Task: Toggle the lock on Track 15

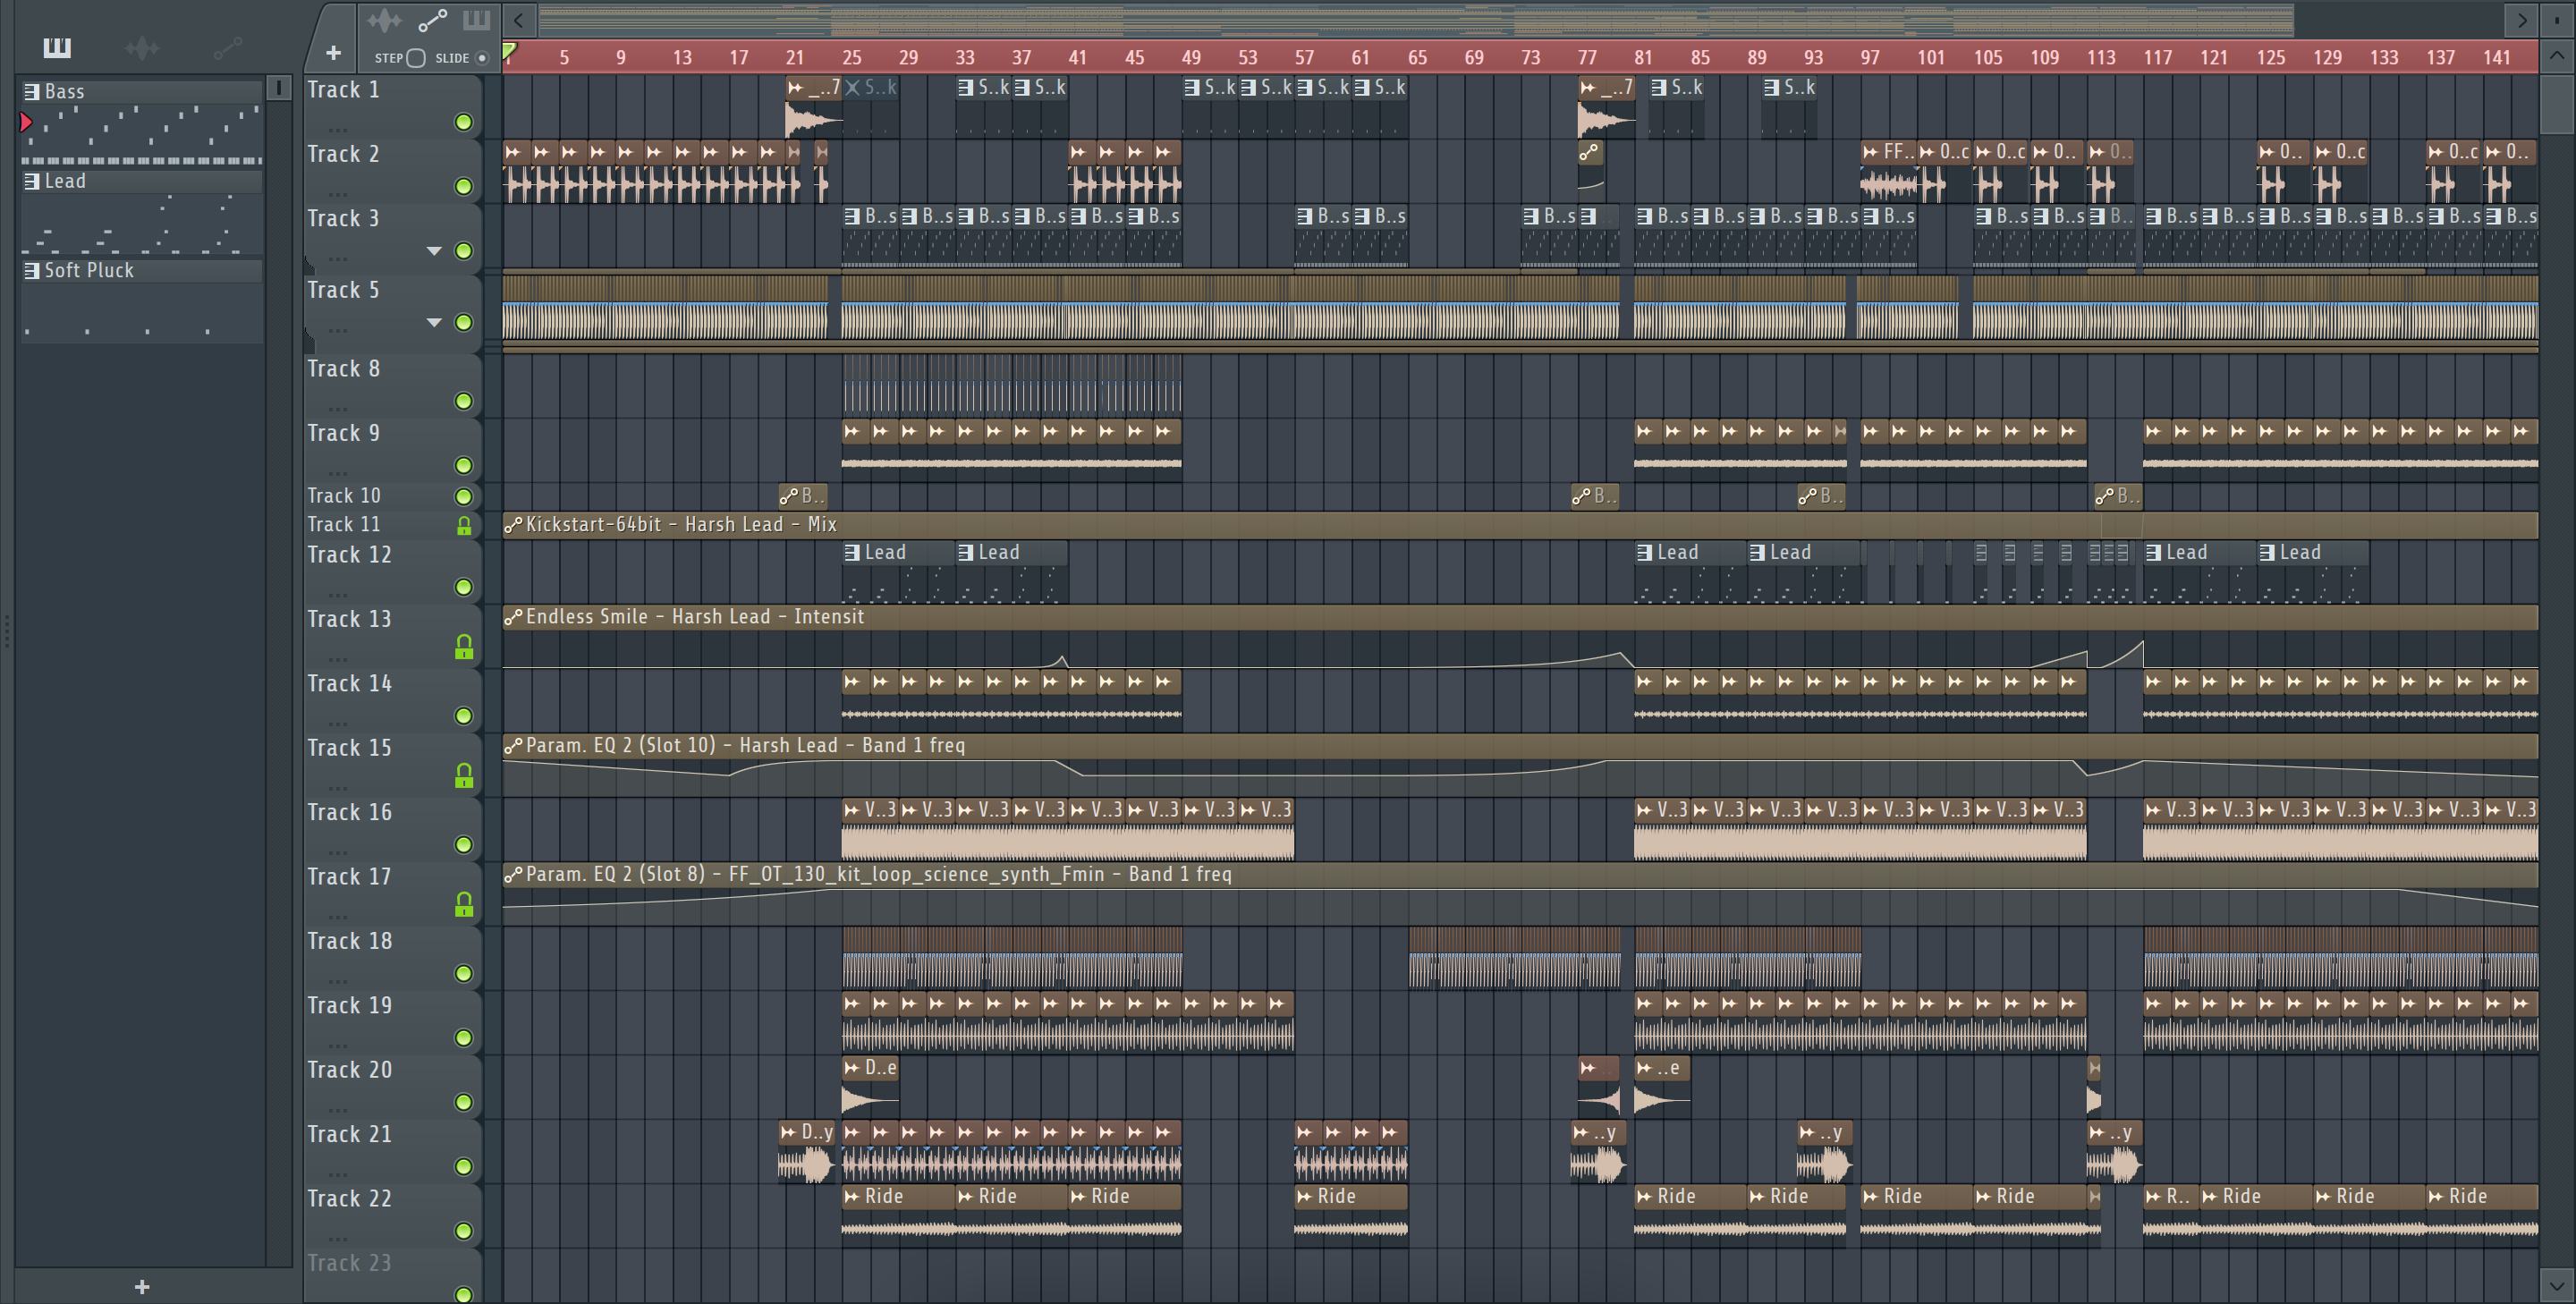Action: [x=463, y=775]
